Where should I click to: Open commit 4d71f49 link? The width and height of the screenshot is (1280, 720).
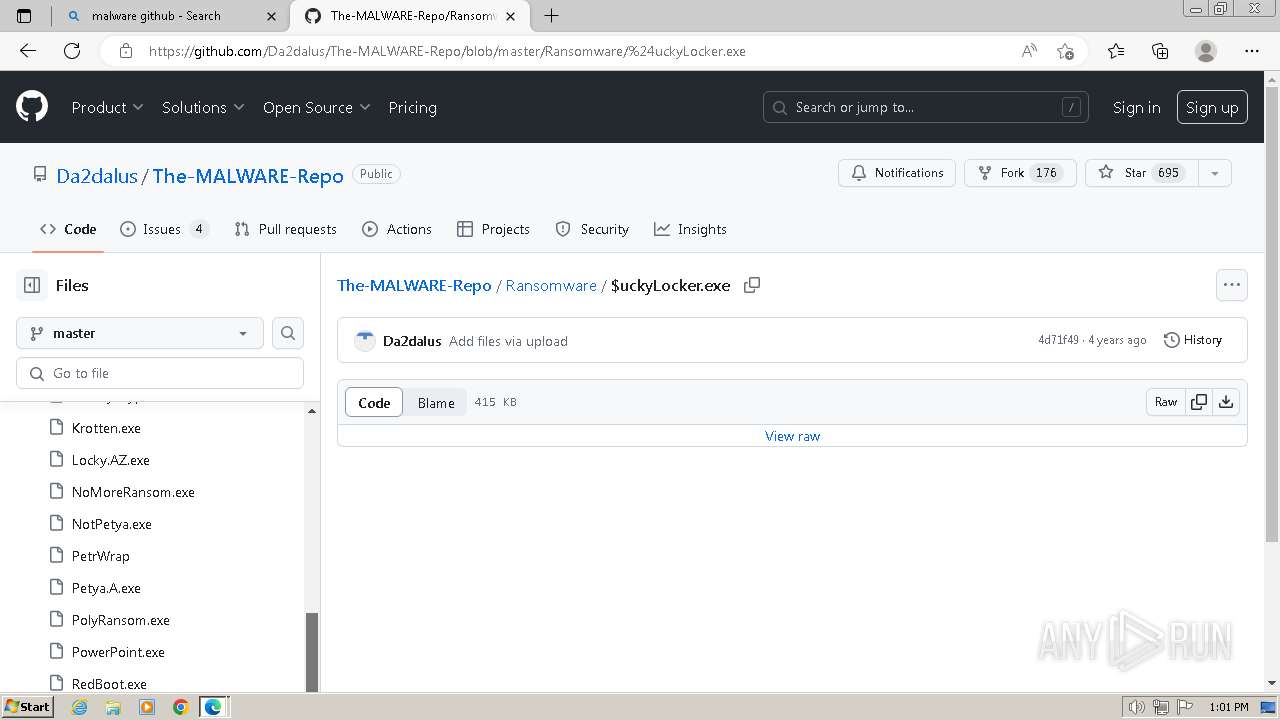click(1058, 340)
